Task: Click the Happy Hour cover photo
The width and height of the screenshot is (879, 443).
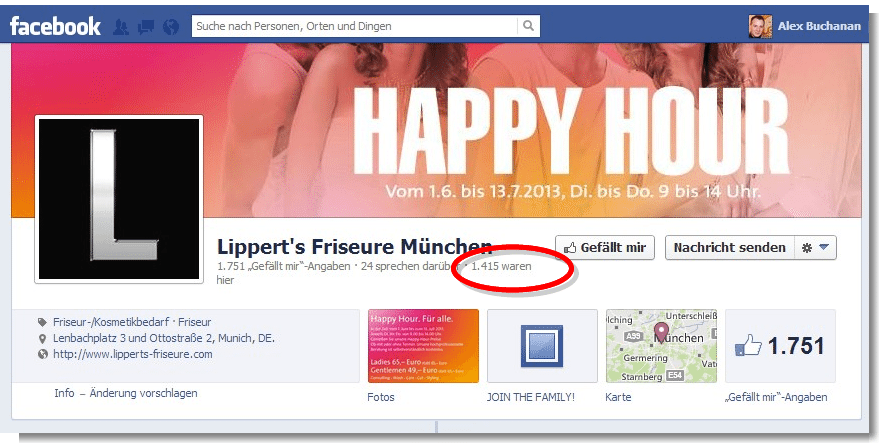Action: (x=436, y=130)
